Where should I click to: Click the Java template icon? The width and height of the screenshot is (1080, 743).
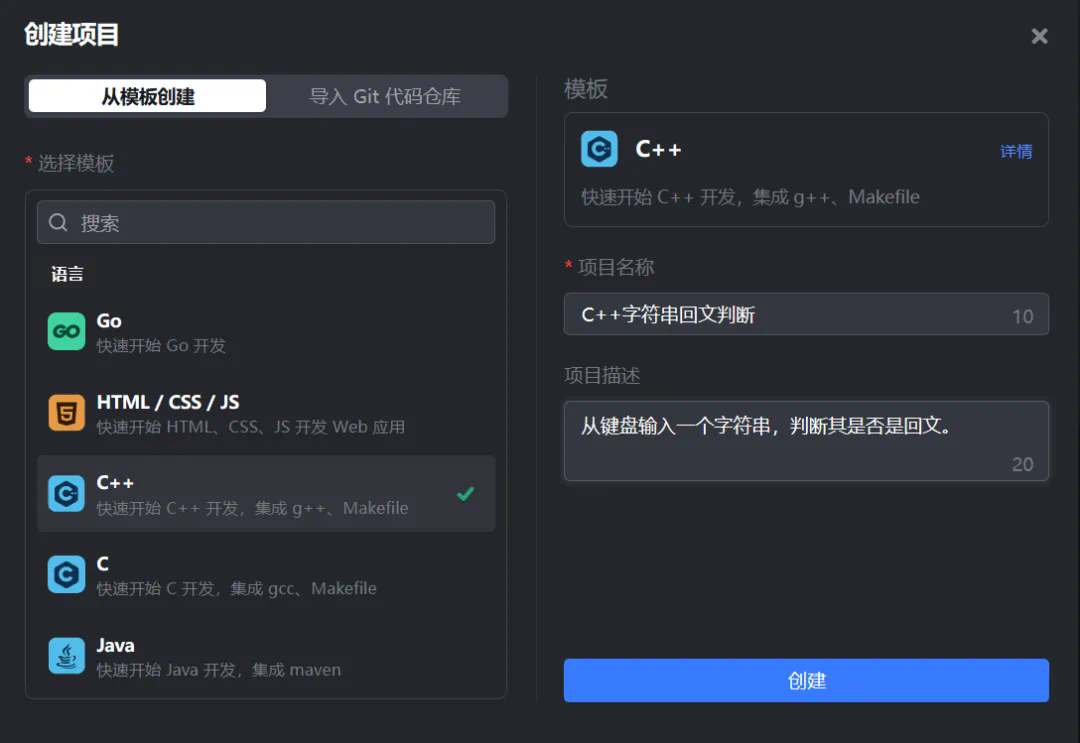click(66, 656)
